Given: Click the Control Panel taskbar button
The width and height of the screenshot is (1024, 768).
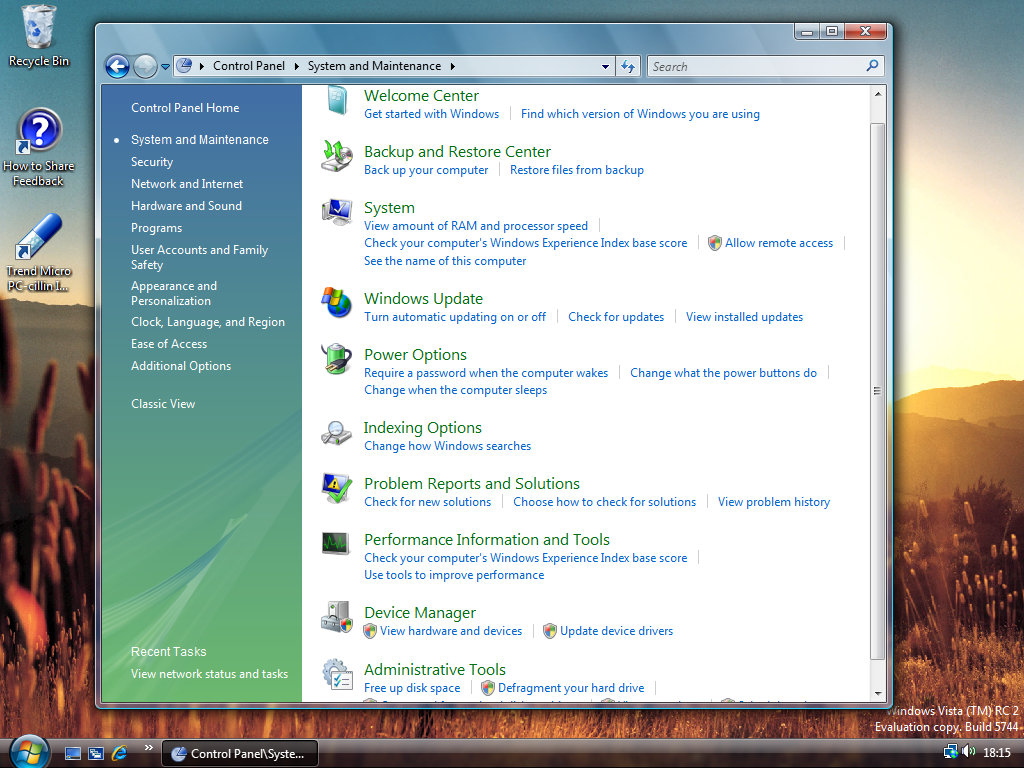Looking at the screenshot, I should pos(240,754).
